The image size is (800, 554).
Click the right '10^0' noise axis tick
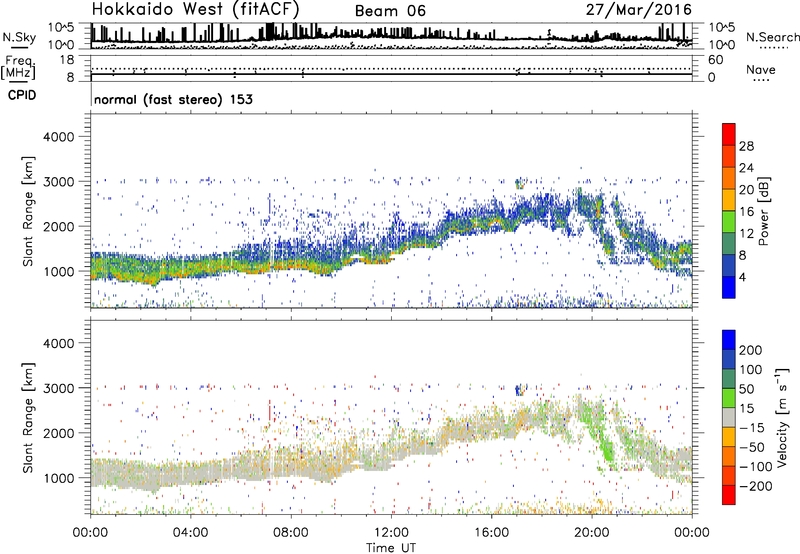[721, 45]
